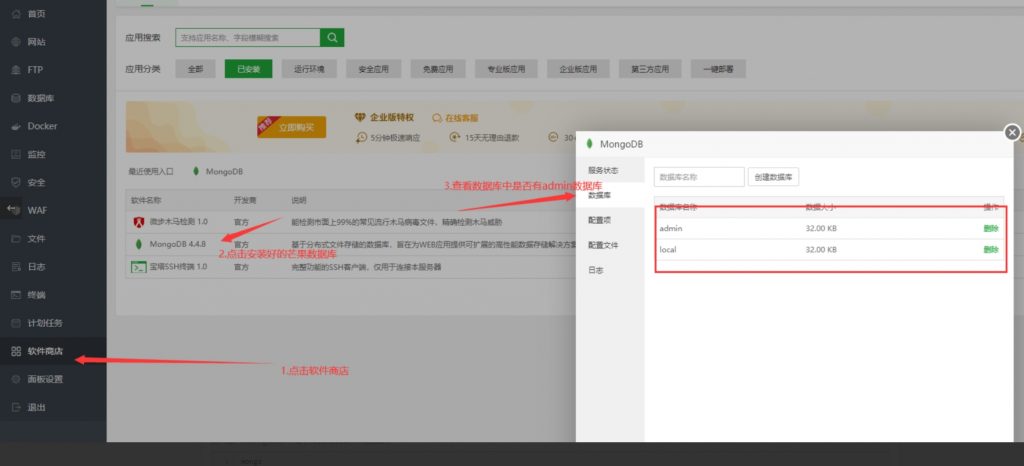Image resolution: width=1024 pixels, height=466 pixels.
Task: Select the 安全应用 category filter
Action: pyautogui.click(x=374, y=69)
